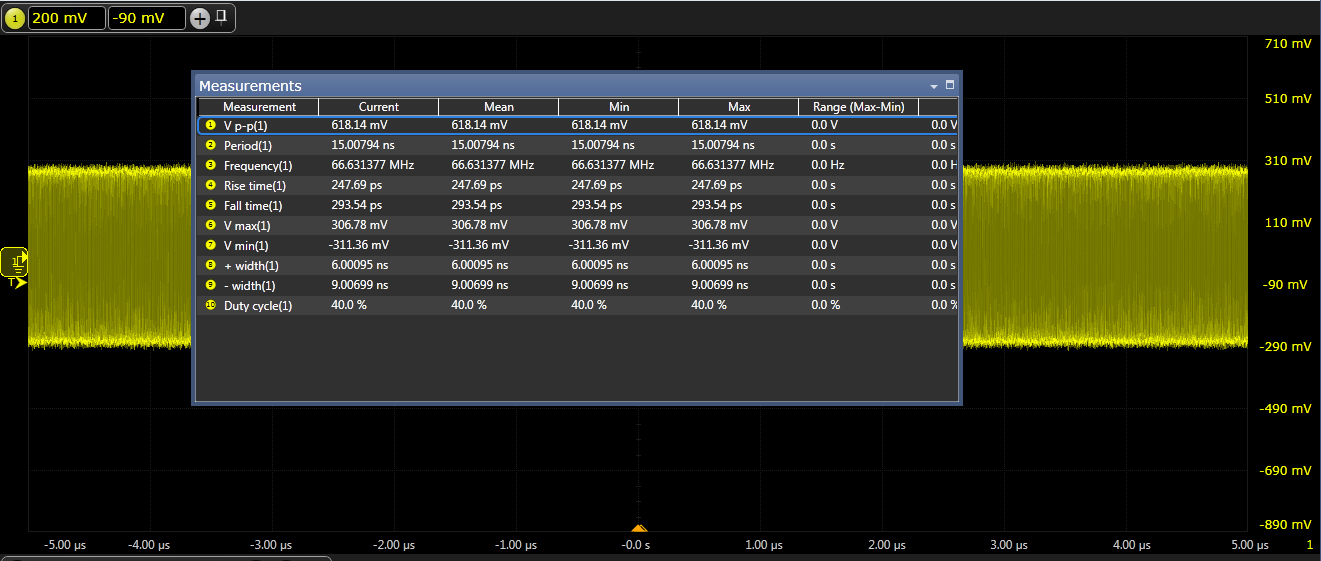
Task: Click the Current column header
Action: 378,107
